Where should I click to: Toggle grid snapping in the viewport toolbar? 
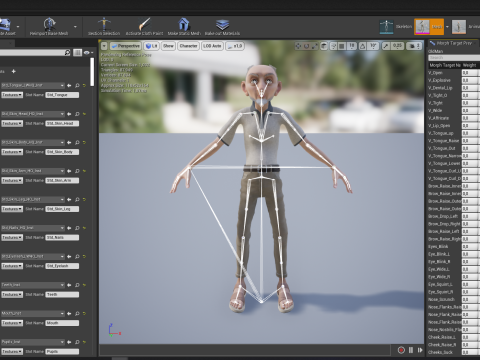[341, 46]
